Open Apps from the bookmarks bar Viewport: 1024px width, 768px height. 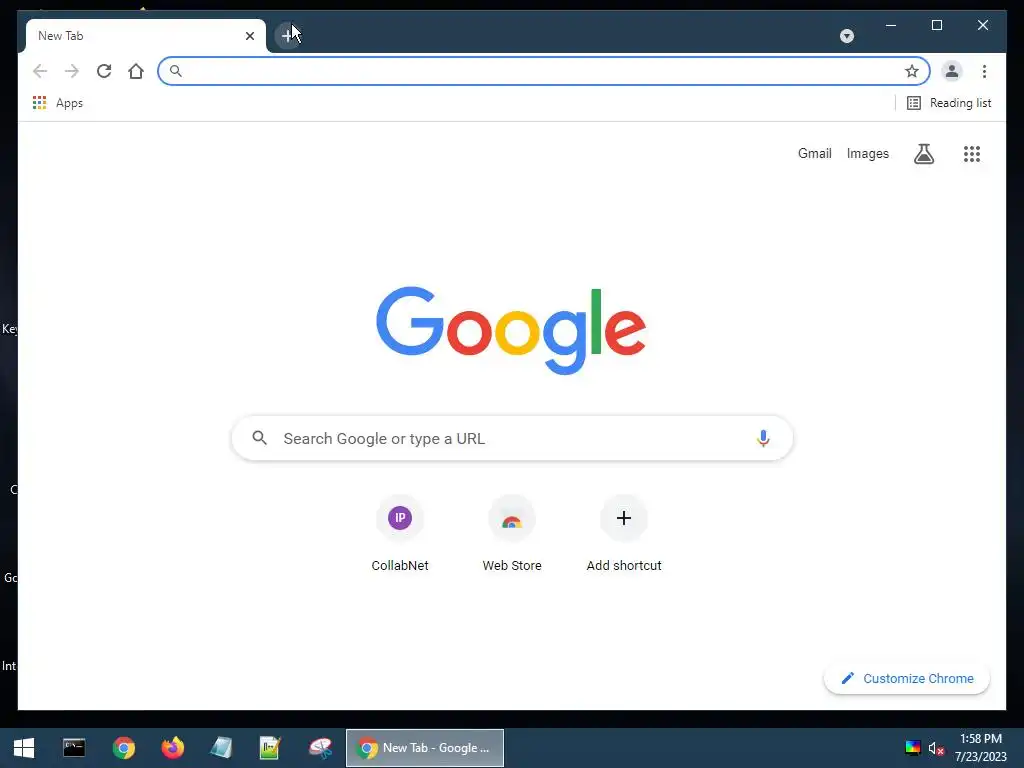[x=57, y=103]
